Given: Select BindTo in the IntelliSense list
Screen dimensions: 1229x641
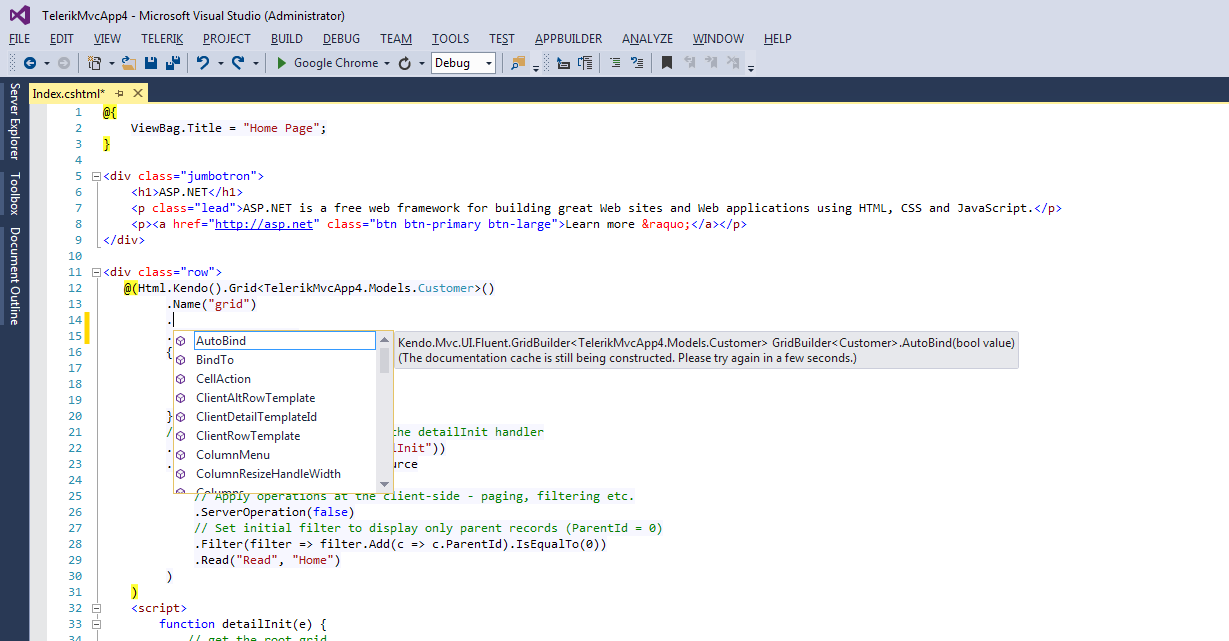Looking at the screenshot, I should [275, 360].
